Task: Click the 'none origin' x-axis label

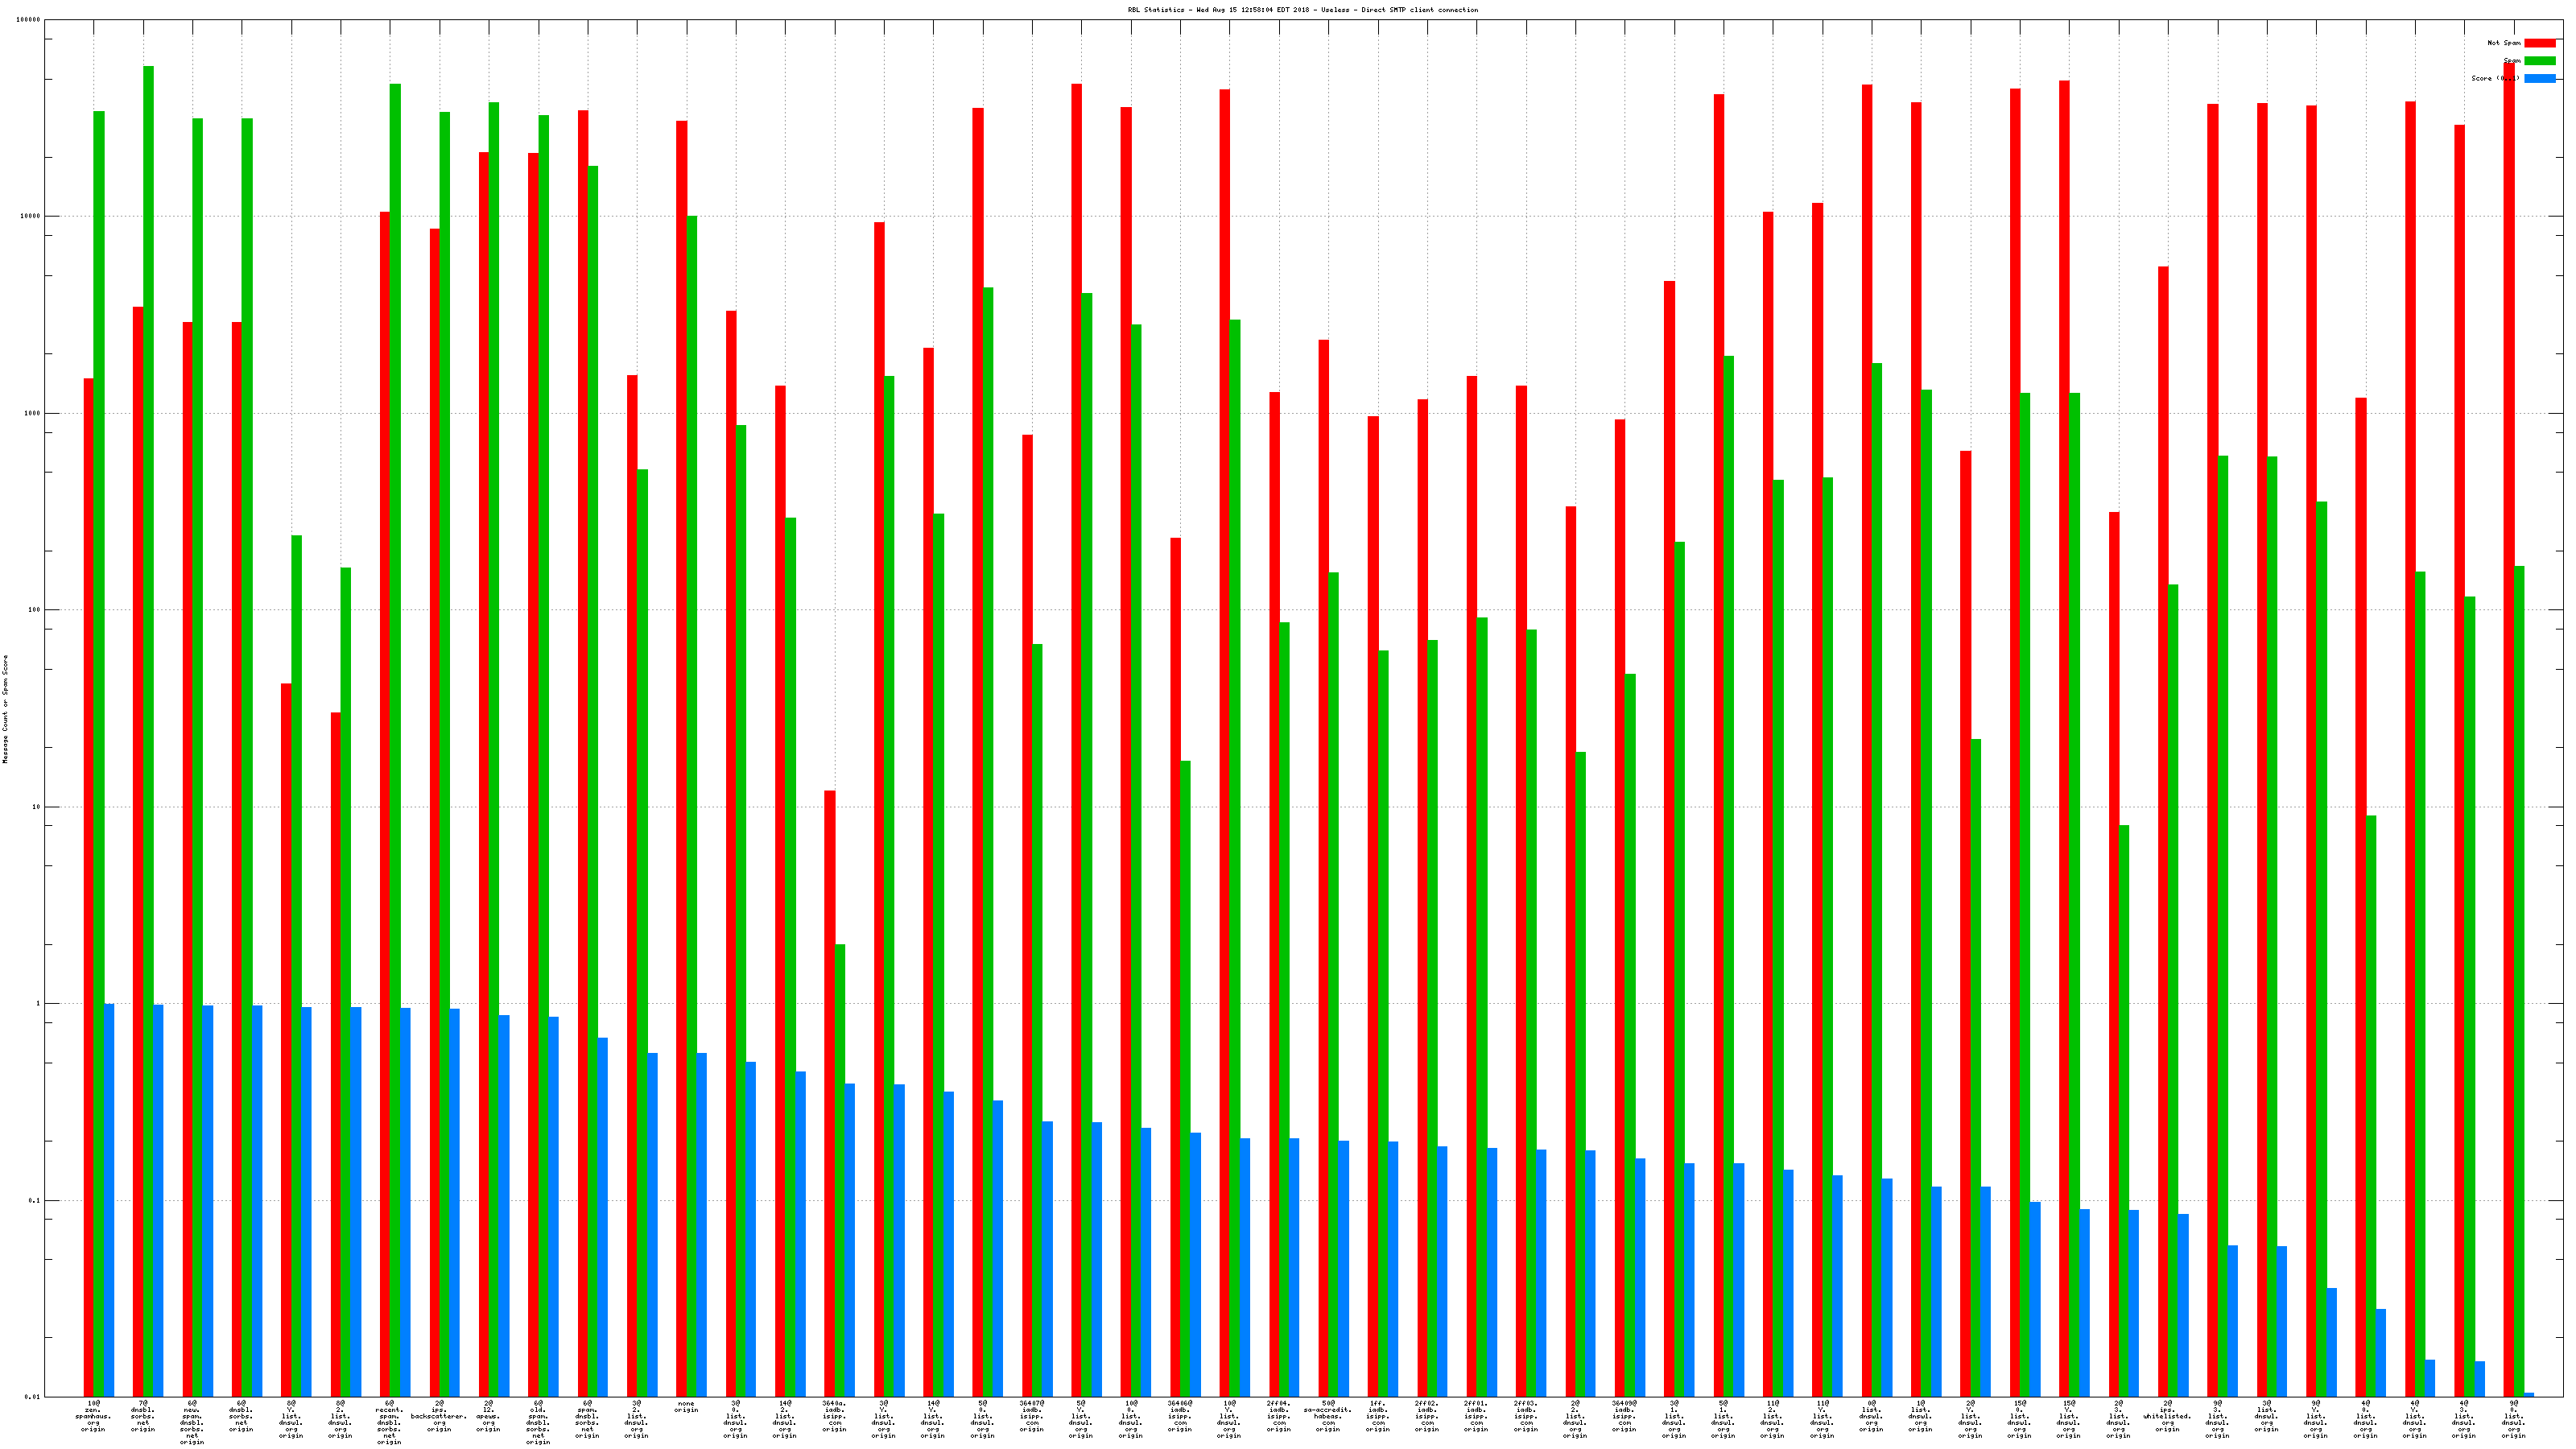Action: tap(686, 1407)
